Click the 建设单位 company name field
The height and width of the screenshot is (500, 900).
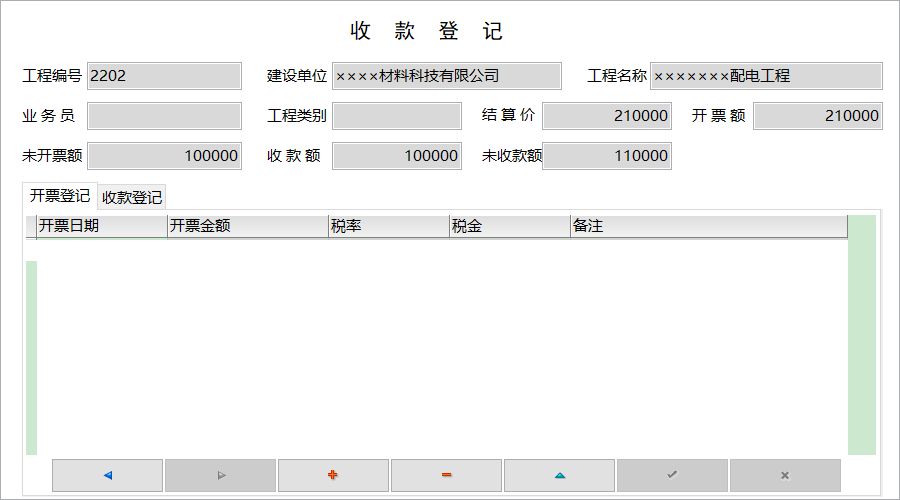pos(447,76)
